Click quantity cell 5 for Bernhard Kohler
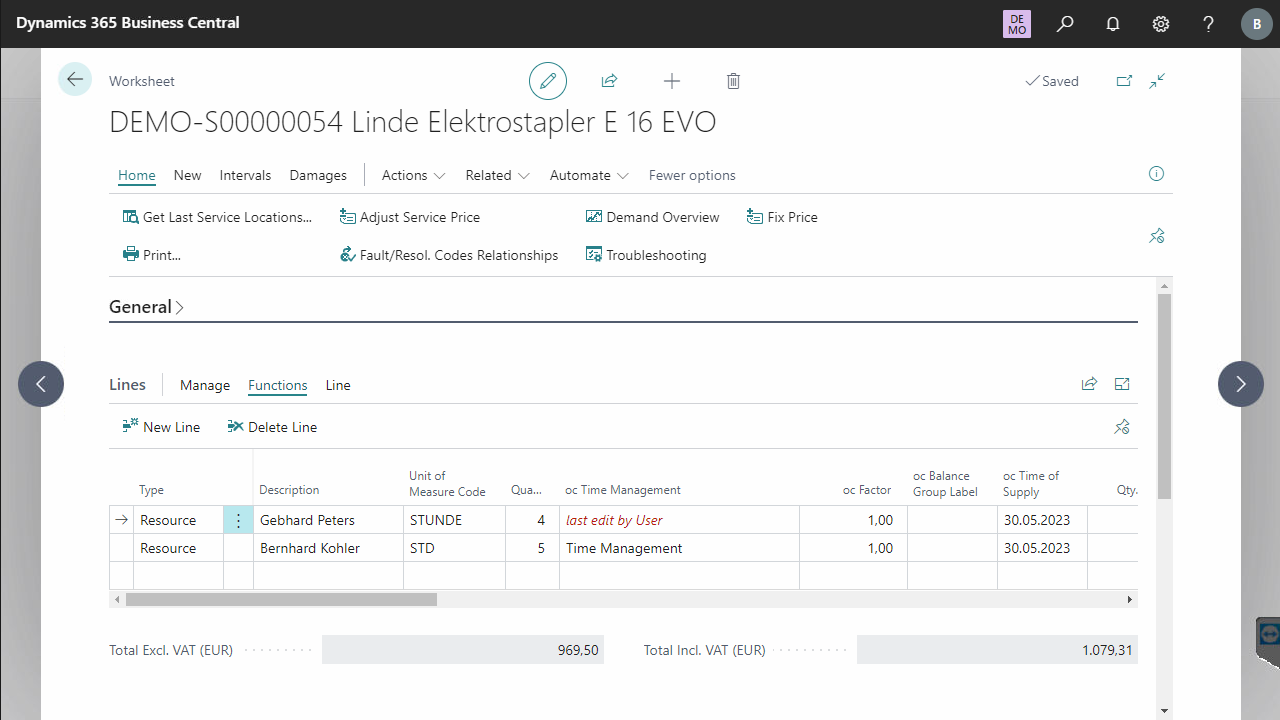Image resolution: width=1280 pixels, height=720 pixels. [x=532, y=548]
